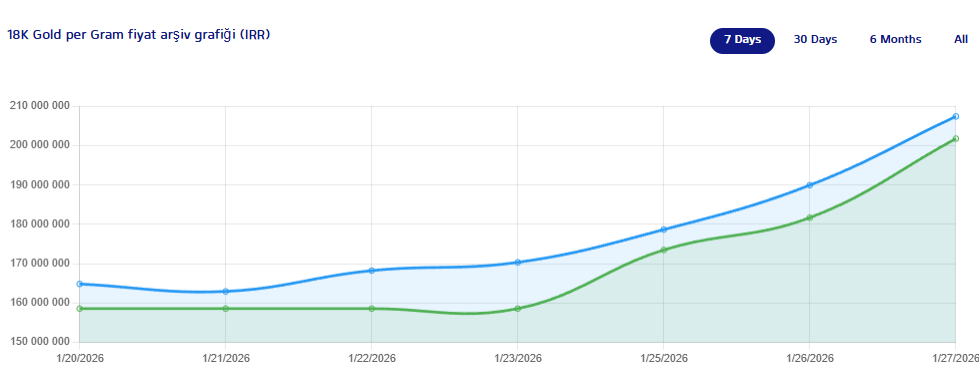The width and height of the screenshot is (979, 371).
Task: Click green data point on 1/21/2026
Action: click(x=225, y=309)
